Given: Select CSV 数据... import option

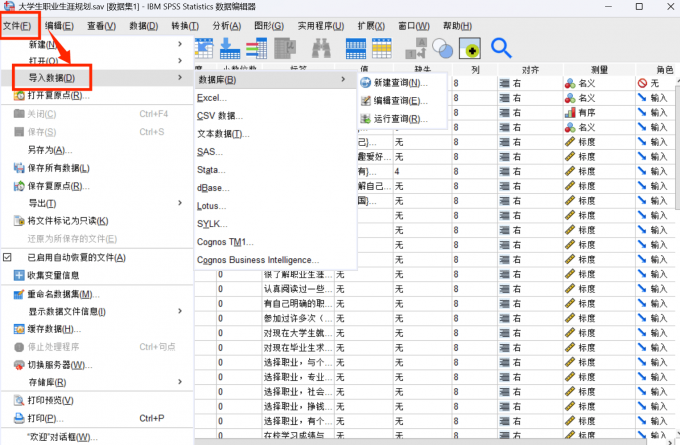Looking at the screenshot, I should pos(275,116).
